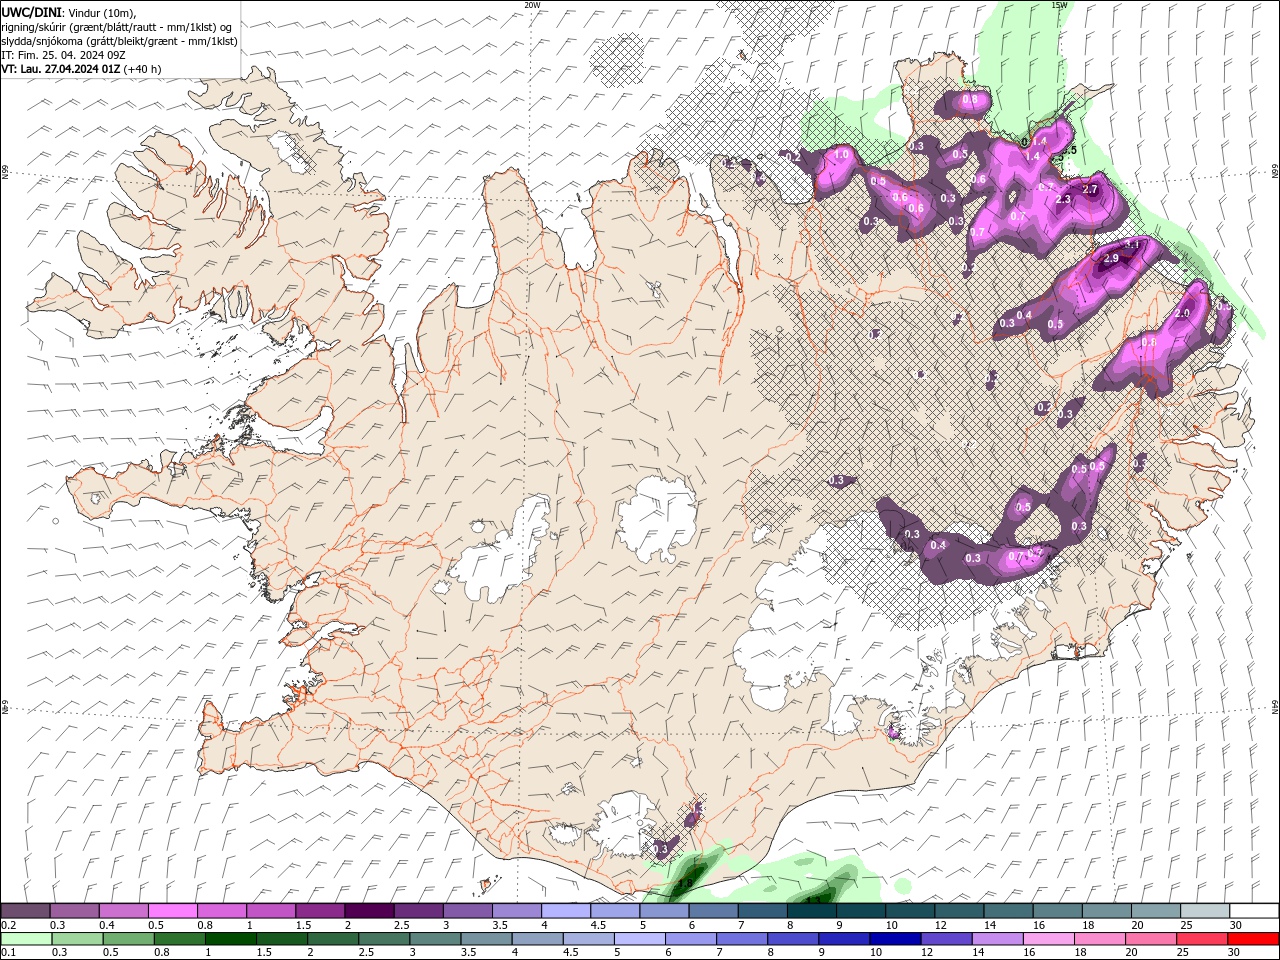The height and width of the screenshot is (960, 1280).
Task: Pick the 0.5–0.8 swatch in lower green legend
Action: tap(129, 939)
